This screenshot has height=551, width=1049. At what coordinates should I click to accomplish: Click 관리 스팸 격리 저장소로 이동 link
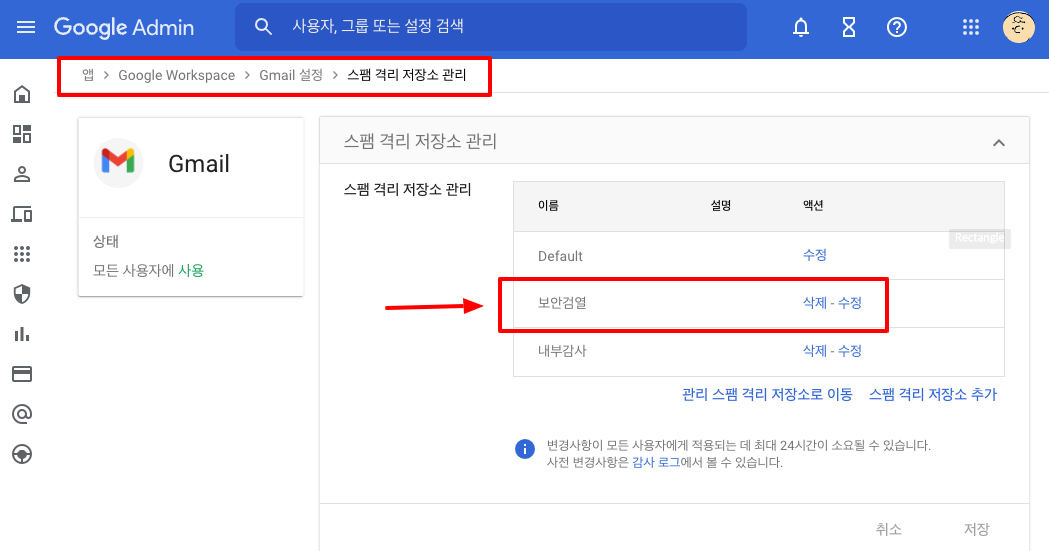(x=767, y=395)
